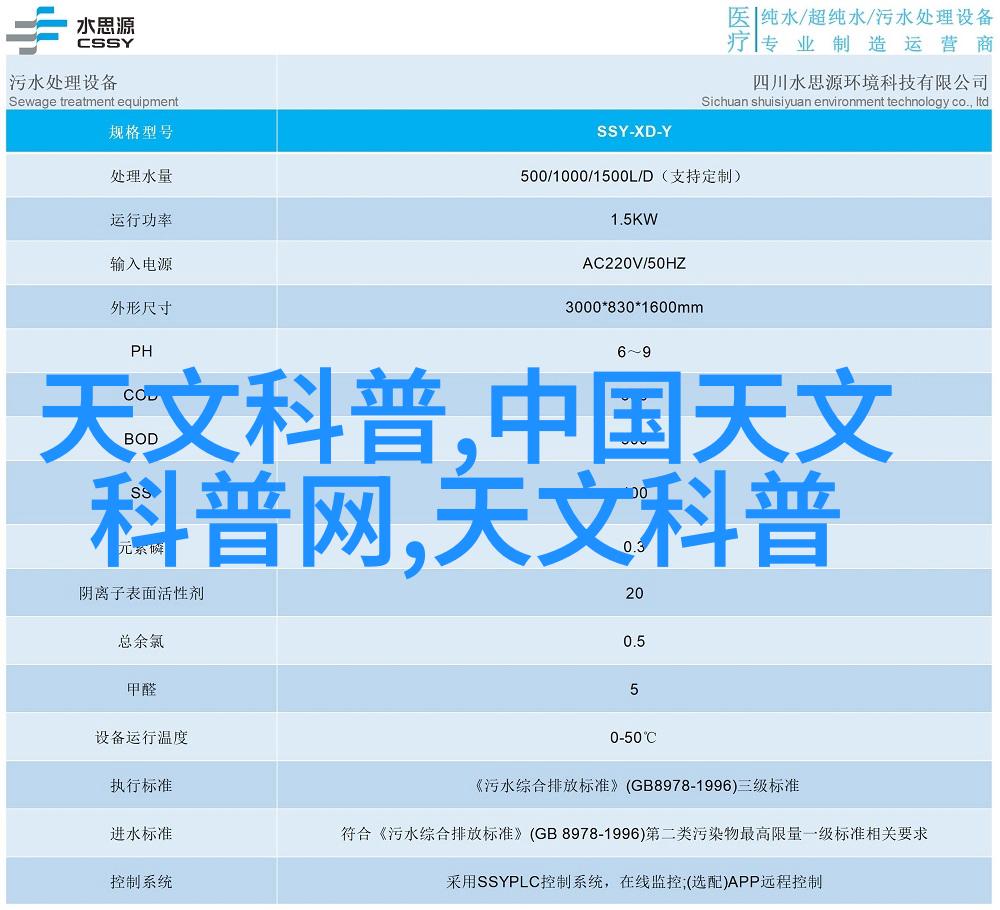The width and height of the screenshot is (1000, 910).
Task: Click the 阴离子表面活性剂 row label
Action: click(x=141, y=594)
